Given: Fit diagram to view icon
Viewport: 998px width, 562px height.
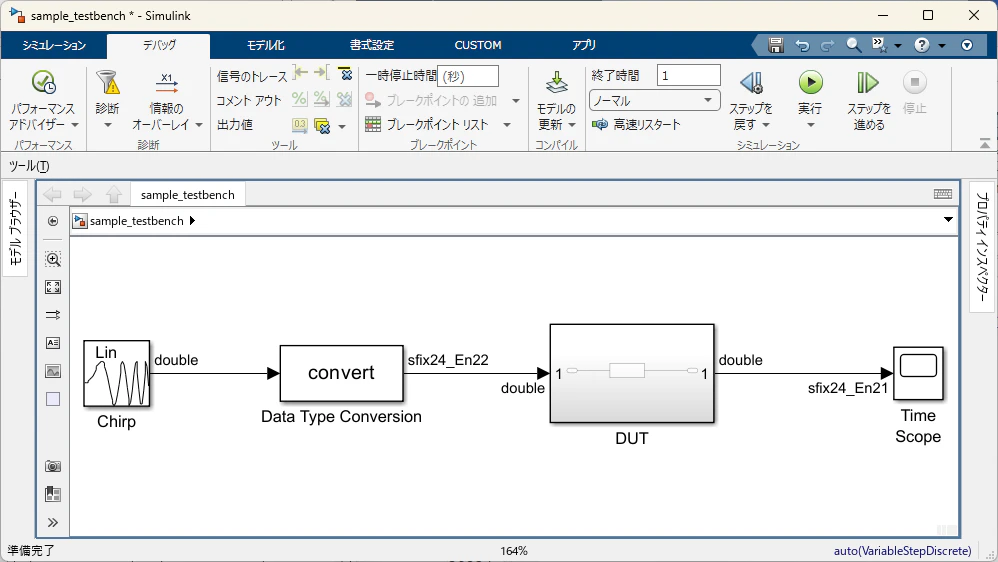Looking at the screenshot, I should (53, 287).
